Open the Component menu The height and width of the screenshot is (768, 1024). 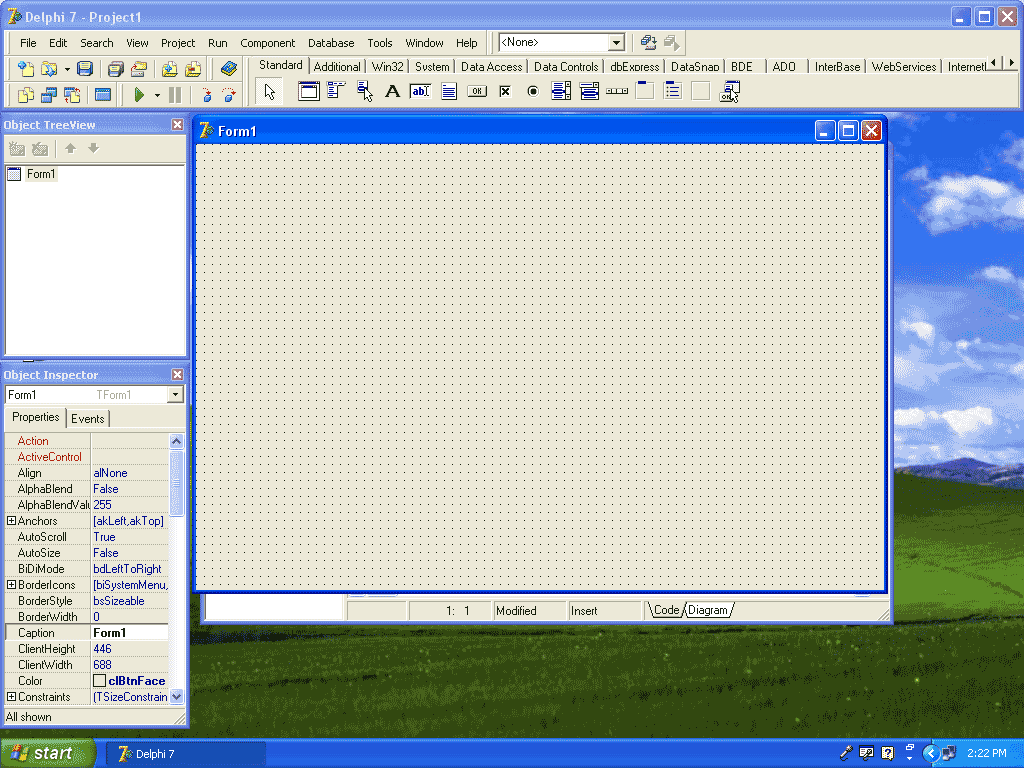click(x=267, y=43)
